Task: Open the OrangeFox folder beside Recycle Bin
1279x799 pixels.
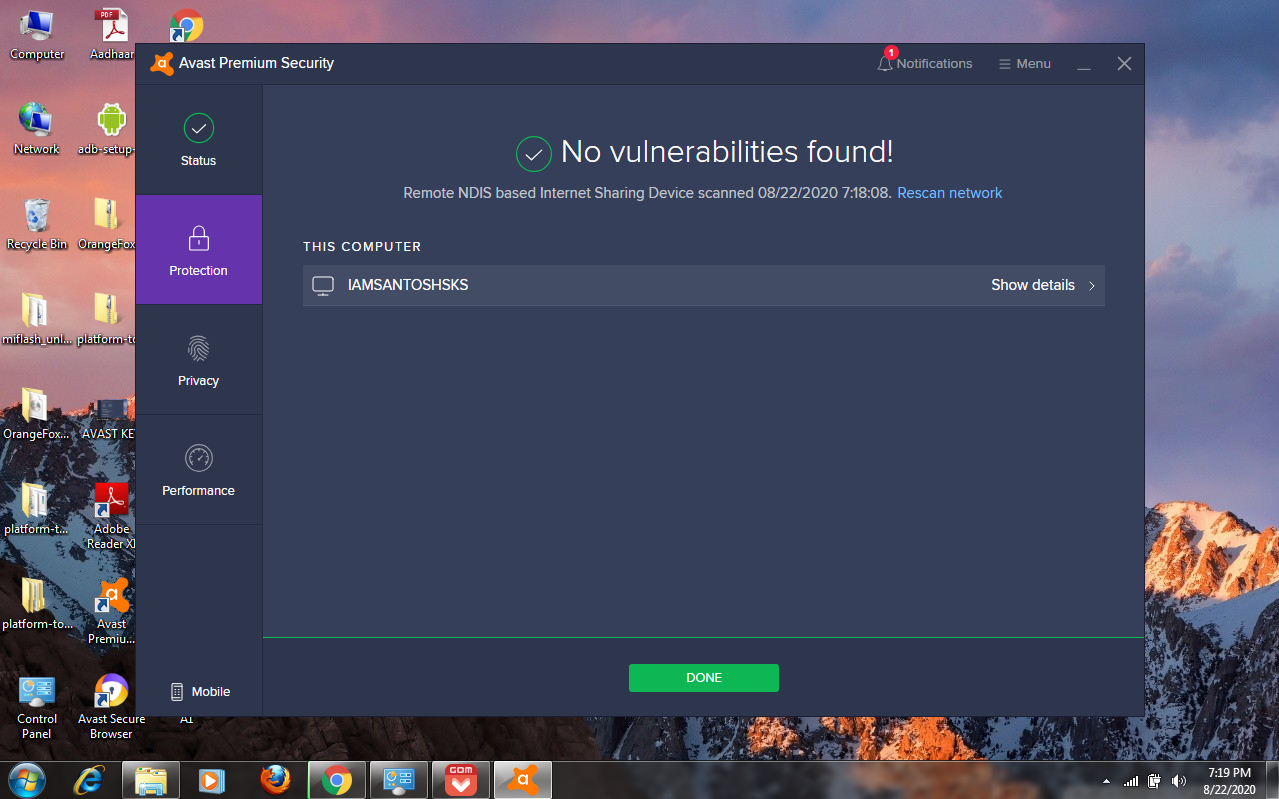Action: coord(107,223)
